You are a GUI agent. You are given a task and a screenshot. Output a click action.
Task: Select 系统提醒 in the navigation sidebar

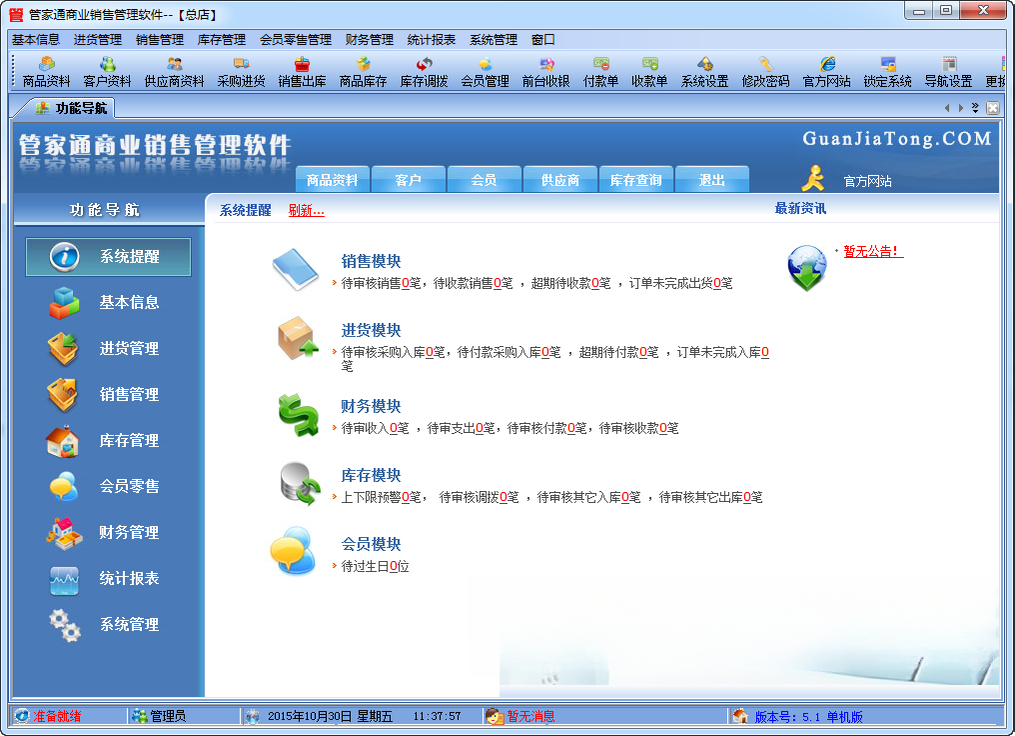tap(108, 256)
